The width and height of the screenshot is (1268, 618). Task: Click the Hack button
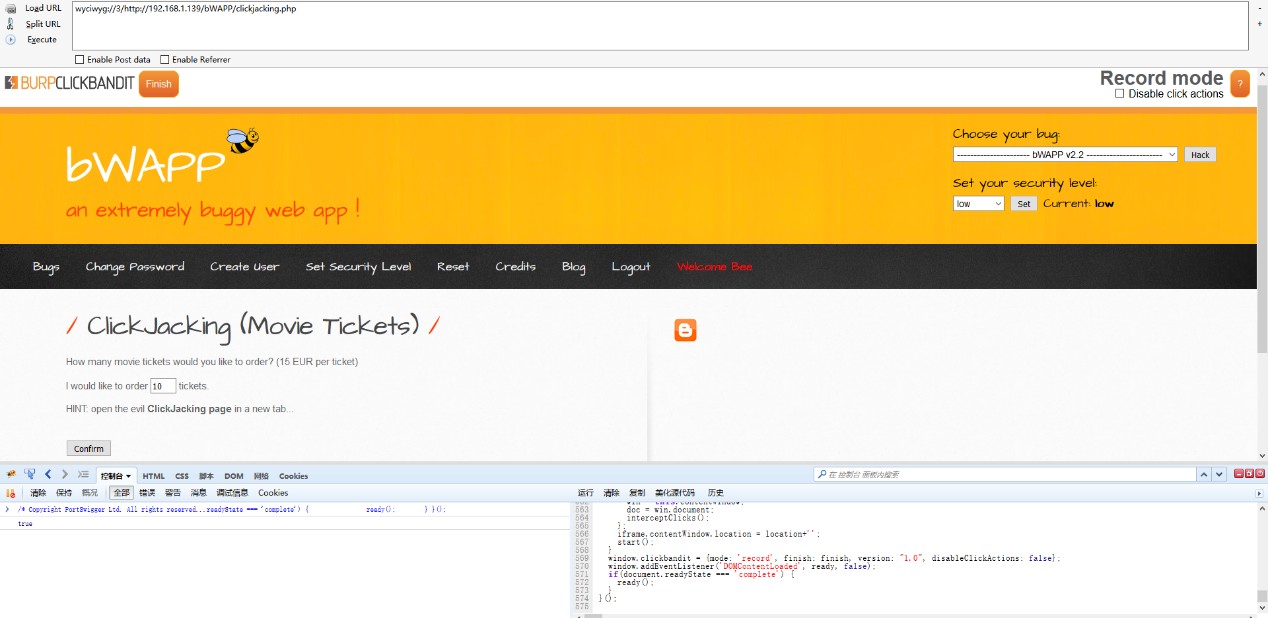pos(1200,155)
